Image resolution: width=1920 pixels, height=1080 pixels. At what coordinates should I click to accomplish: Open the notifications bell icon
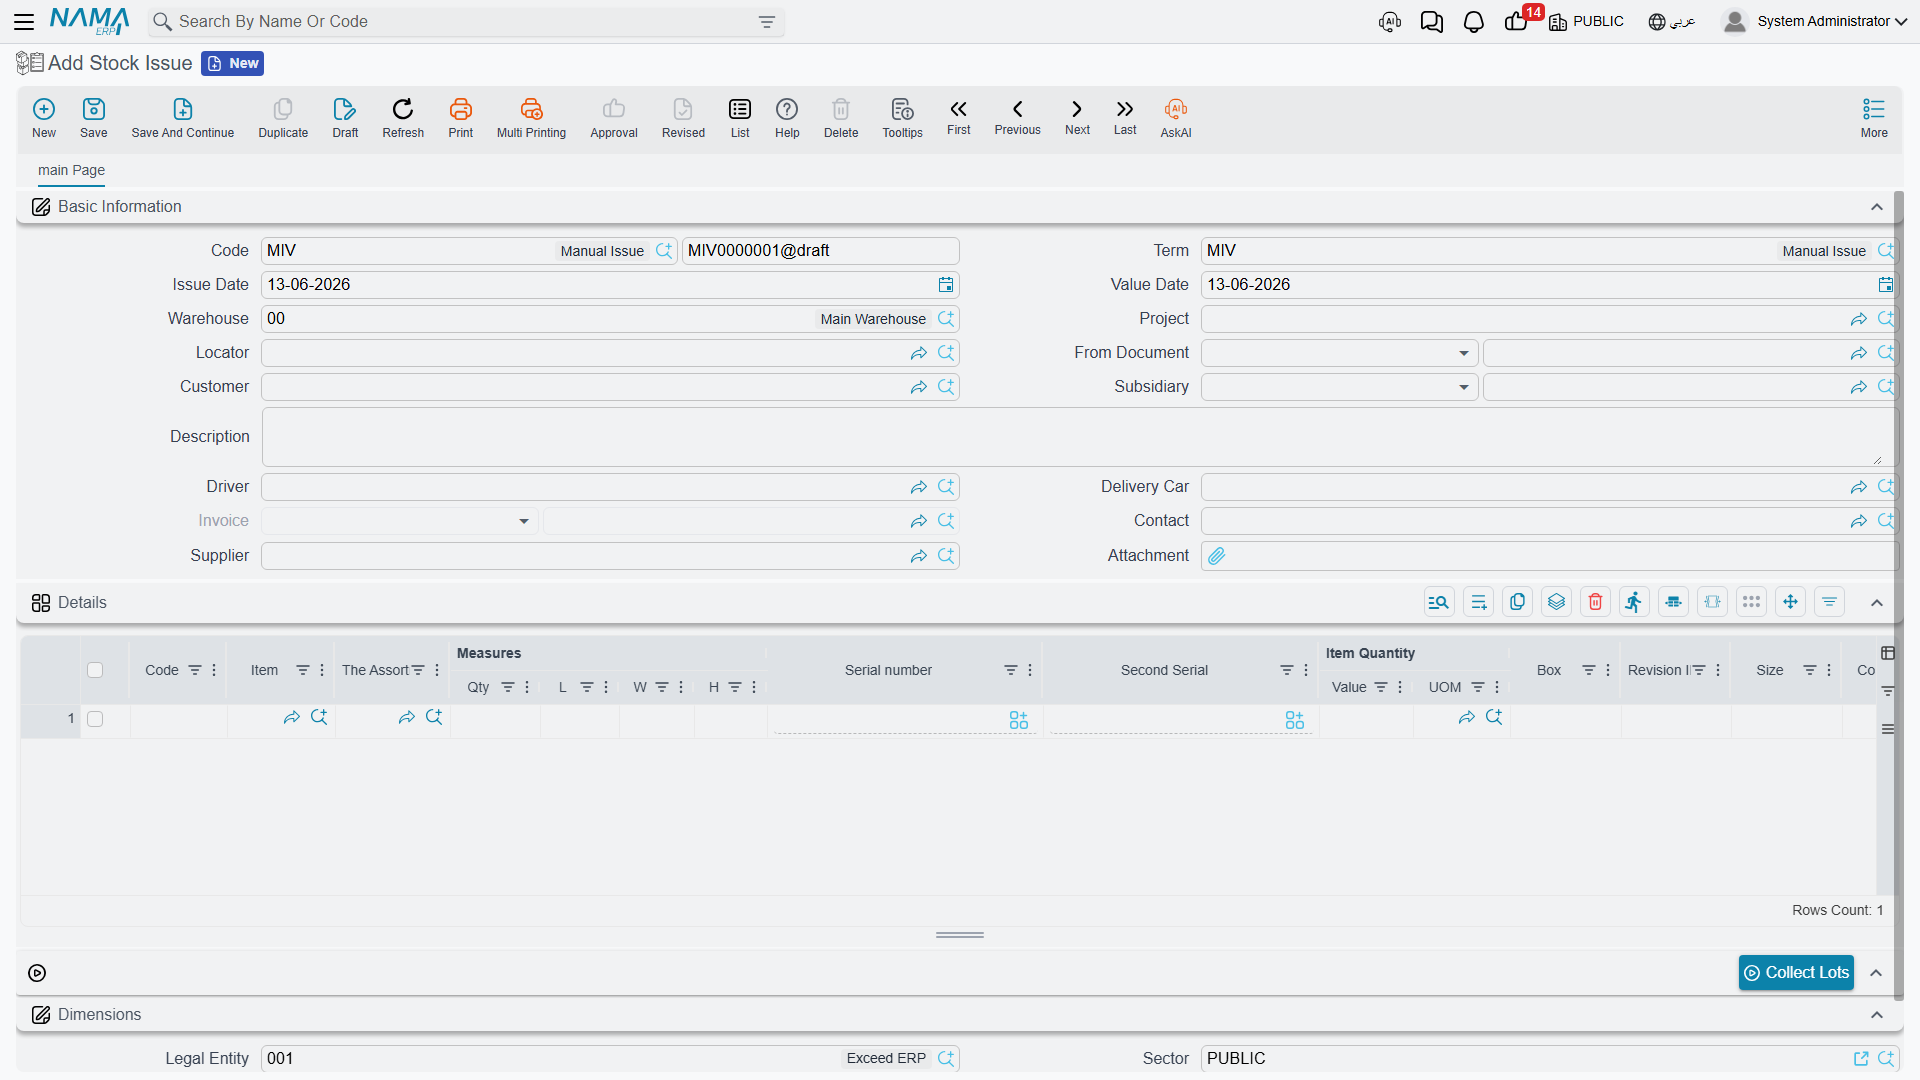tap(1474, 22)
